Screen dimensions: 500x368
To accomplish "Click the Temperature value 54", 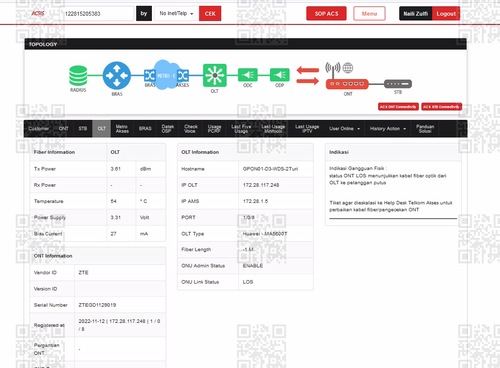I will [114, 201].
